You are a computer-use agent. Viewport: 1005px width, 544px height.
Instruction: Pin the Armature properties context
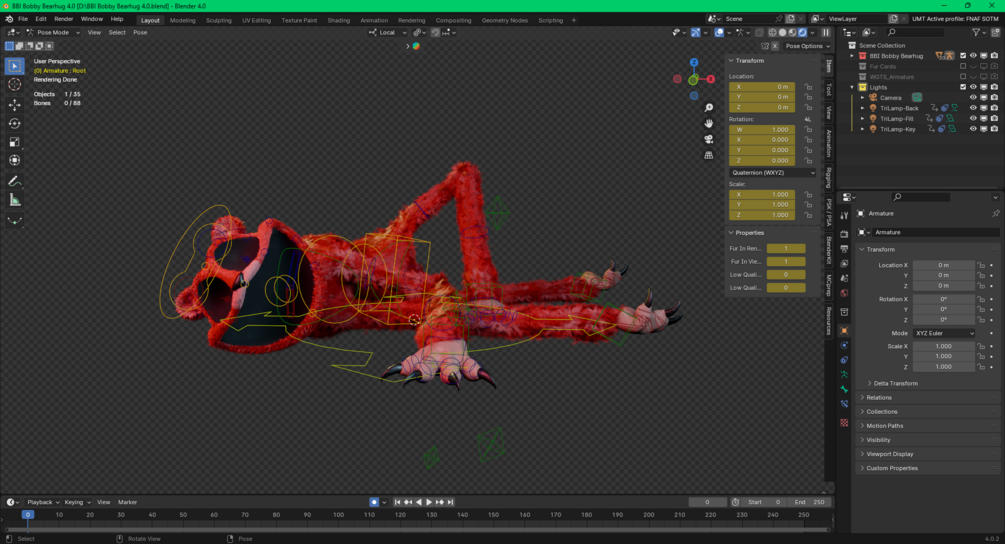pos(995,213)
